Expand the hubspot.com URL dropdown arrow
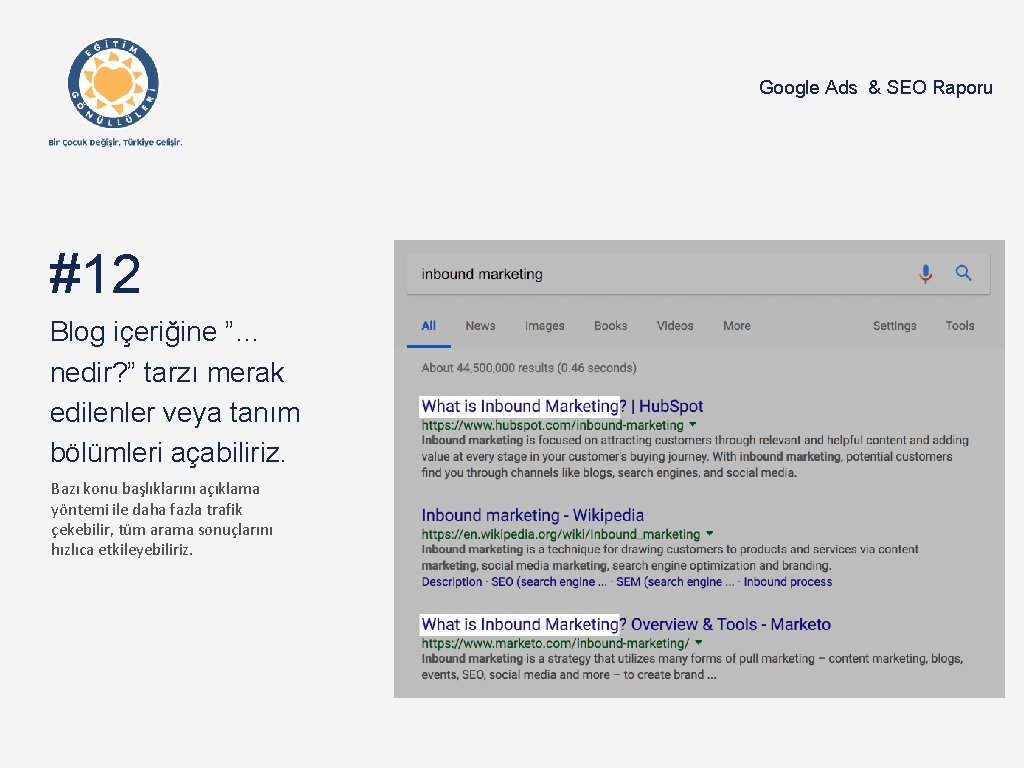This screenshot has height=768, width=1024. coord(693,425)
